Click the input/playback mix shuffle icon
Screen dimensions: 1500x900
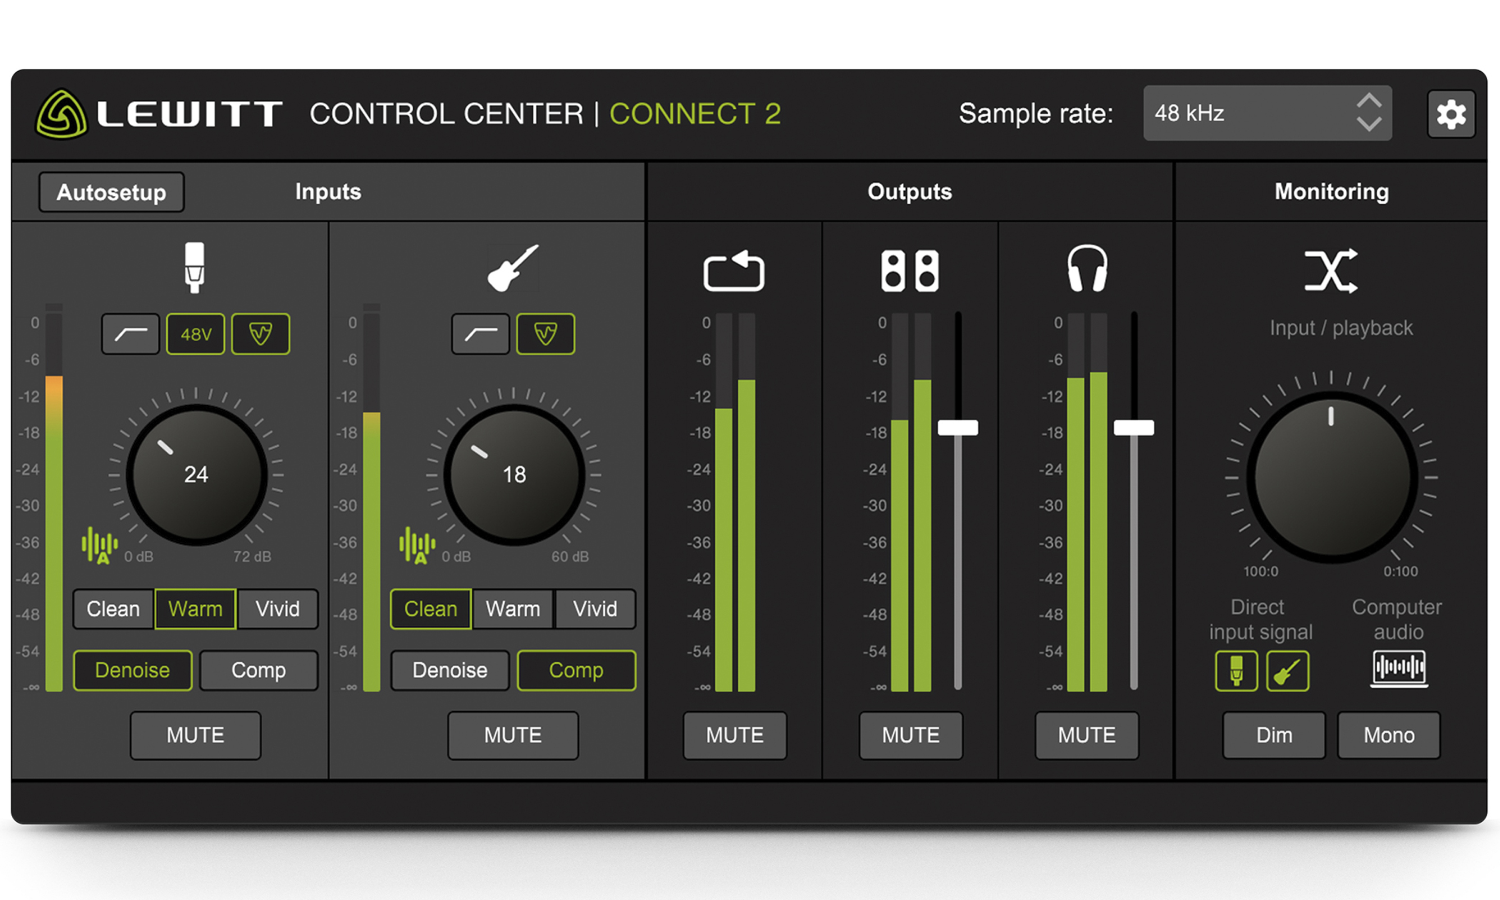point(1331,270)
